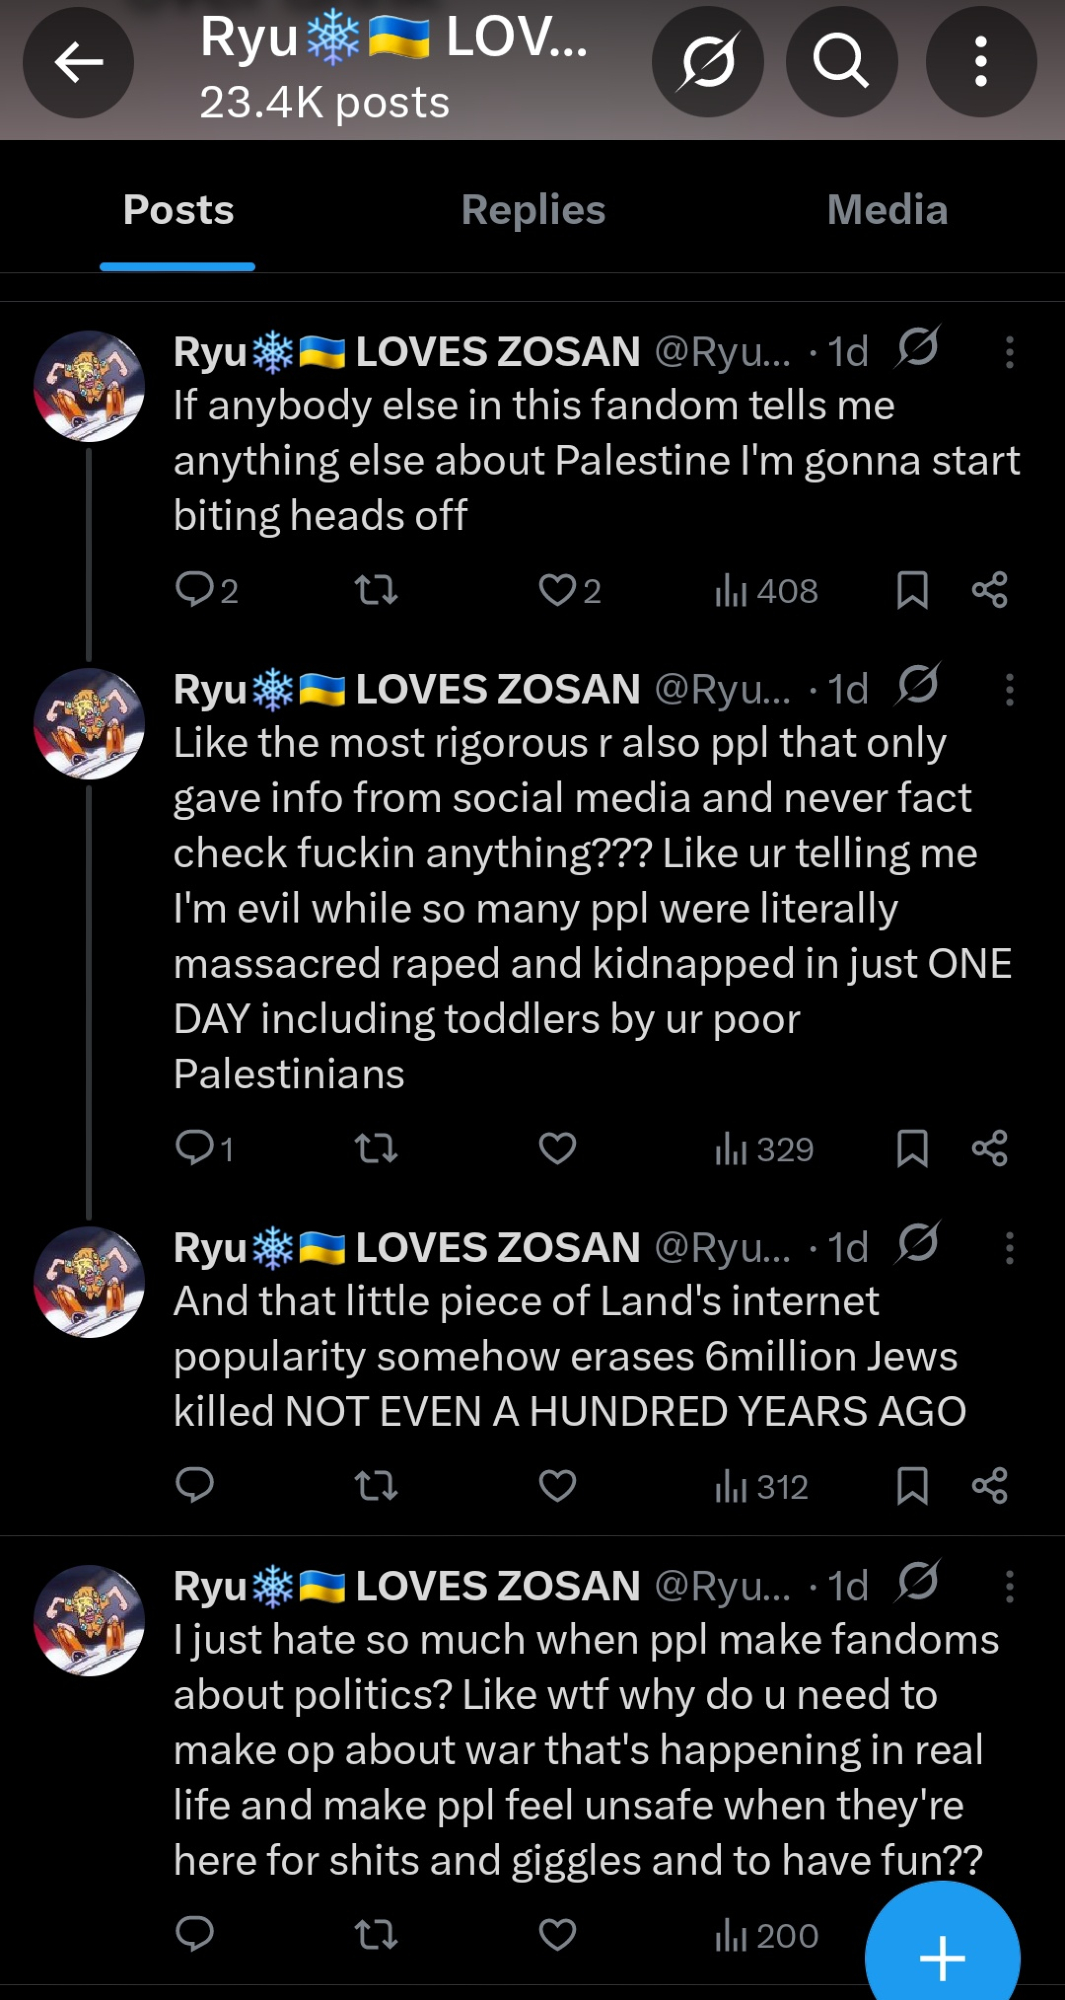Open Grok icon in profile header

coord(708,62)
